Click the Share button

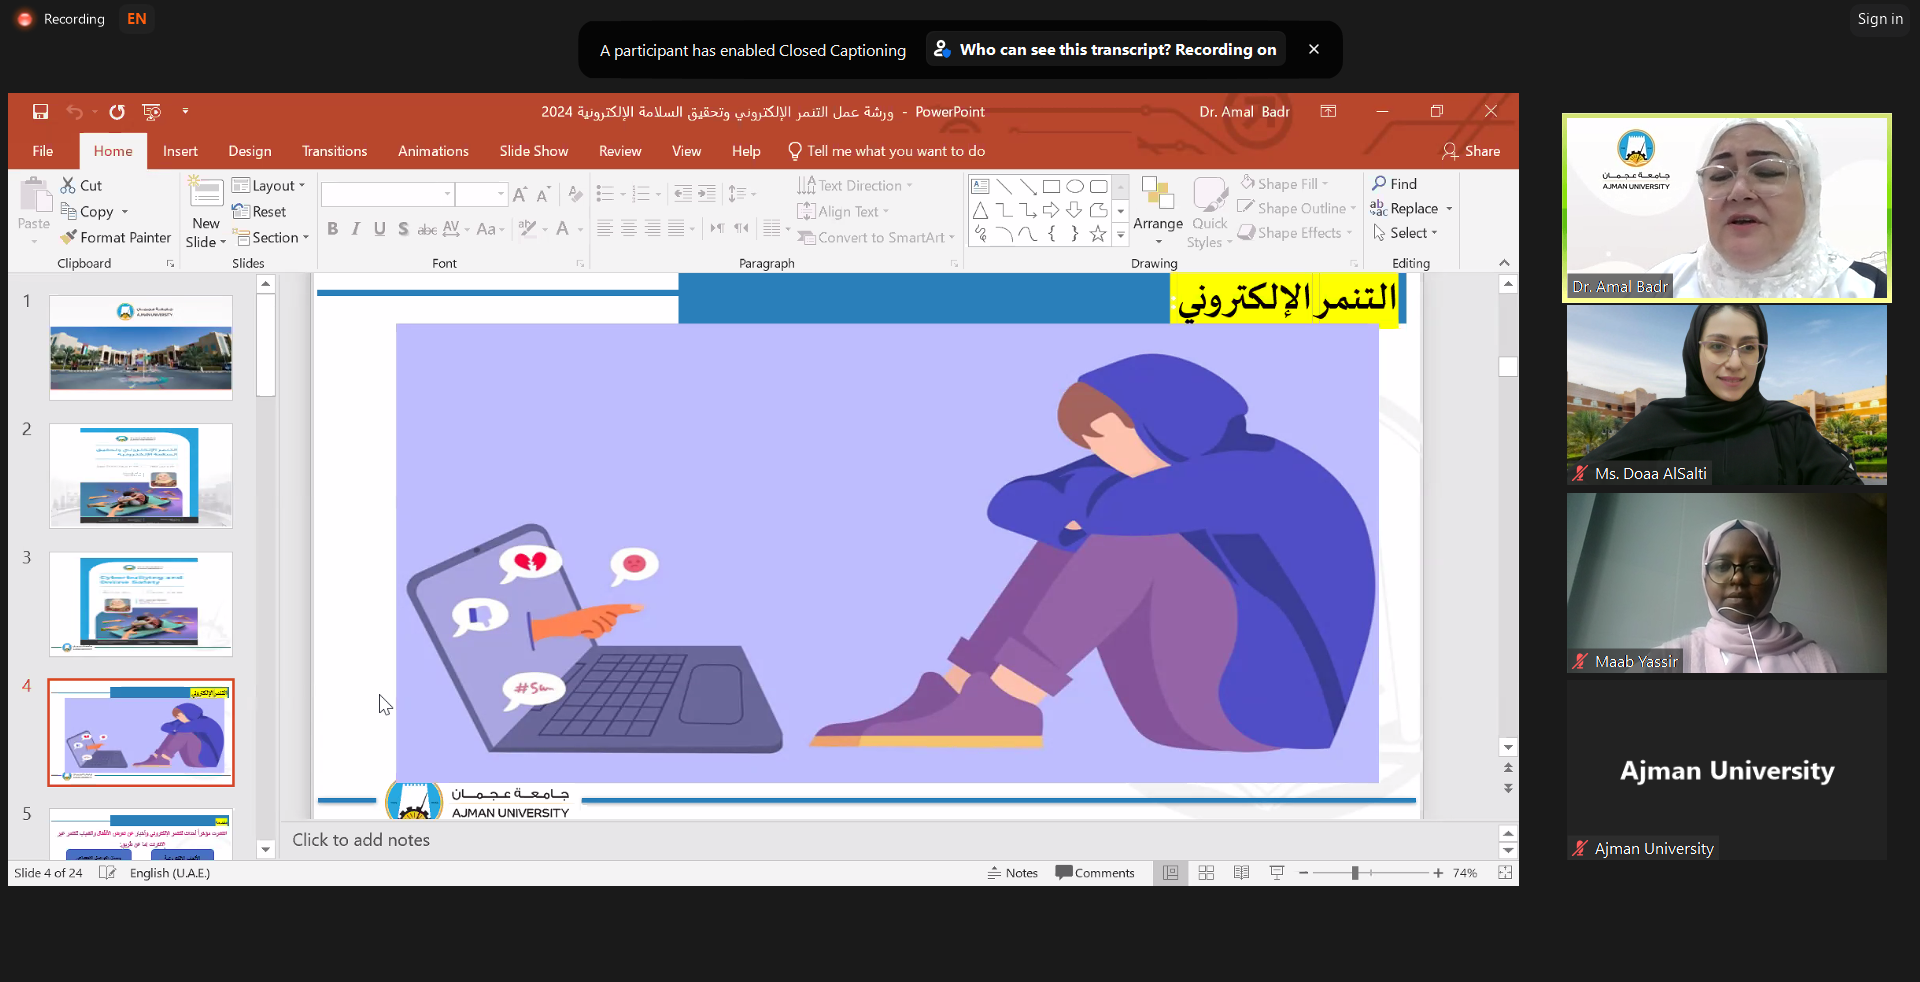point(1471,151)
